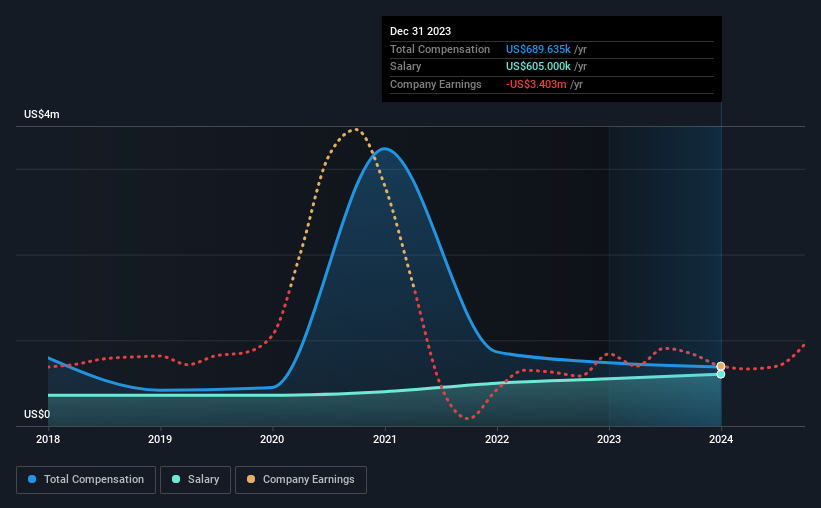Select the orange Company Earnings marker at 2024
The height and width of the screenshot is (508, 821).
[721, 366]
